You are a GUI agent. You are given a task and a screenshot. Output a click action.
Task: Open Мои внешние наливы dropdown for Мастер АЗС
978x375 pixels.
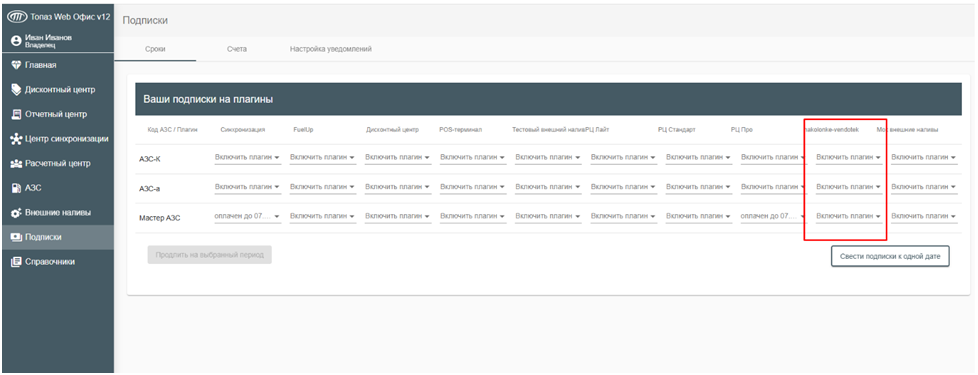[924, 216]
